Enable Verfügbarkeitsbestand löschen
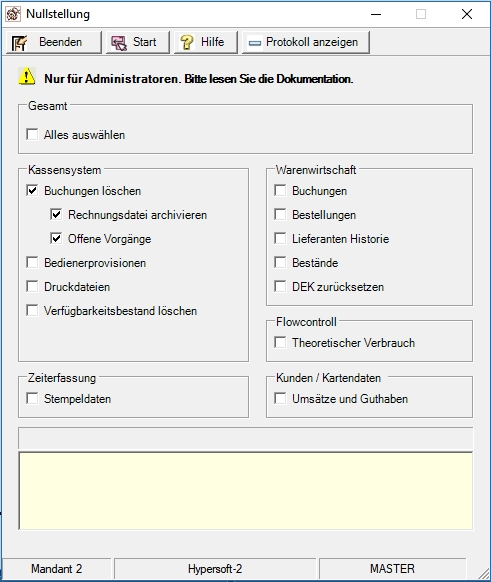491x582 pixels. pyautogui.click(x=32, y=310)
